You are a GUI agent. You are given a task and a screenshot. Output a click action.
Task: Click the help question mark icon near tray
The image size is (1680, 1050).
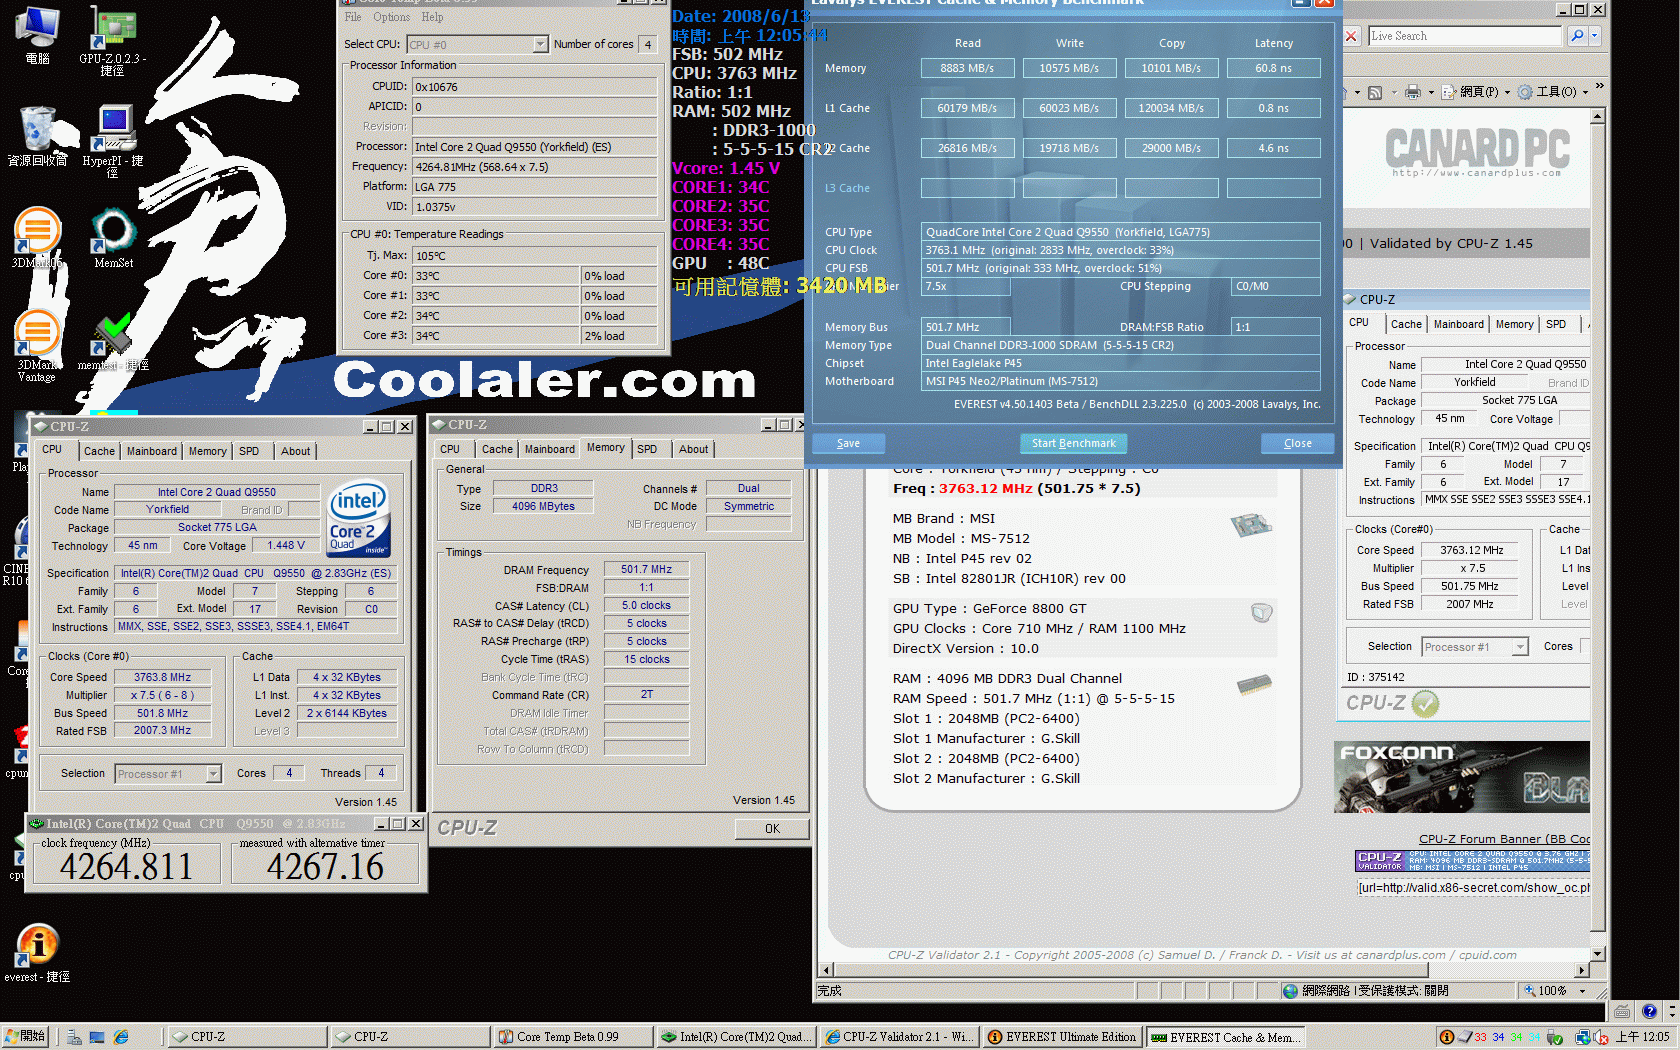(1649, 1011)
